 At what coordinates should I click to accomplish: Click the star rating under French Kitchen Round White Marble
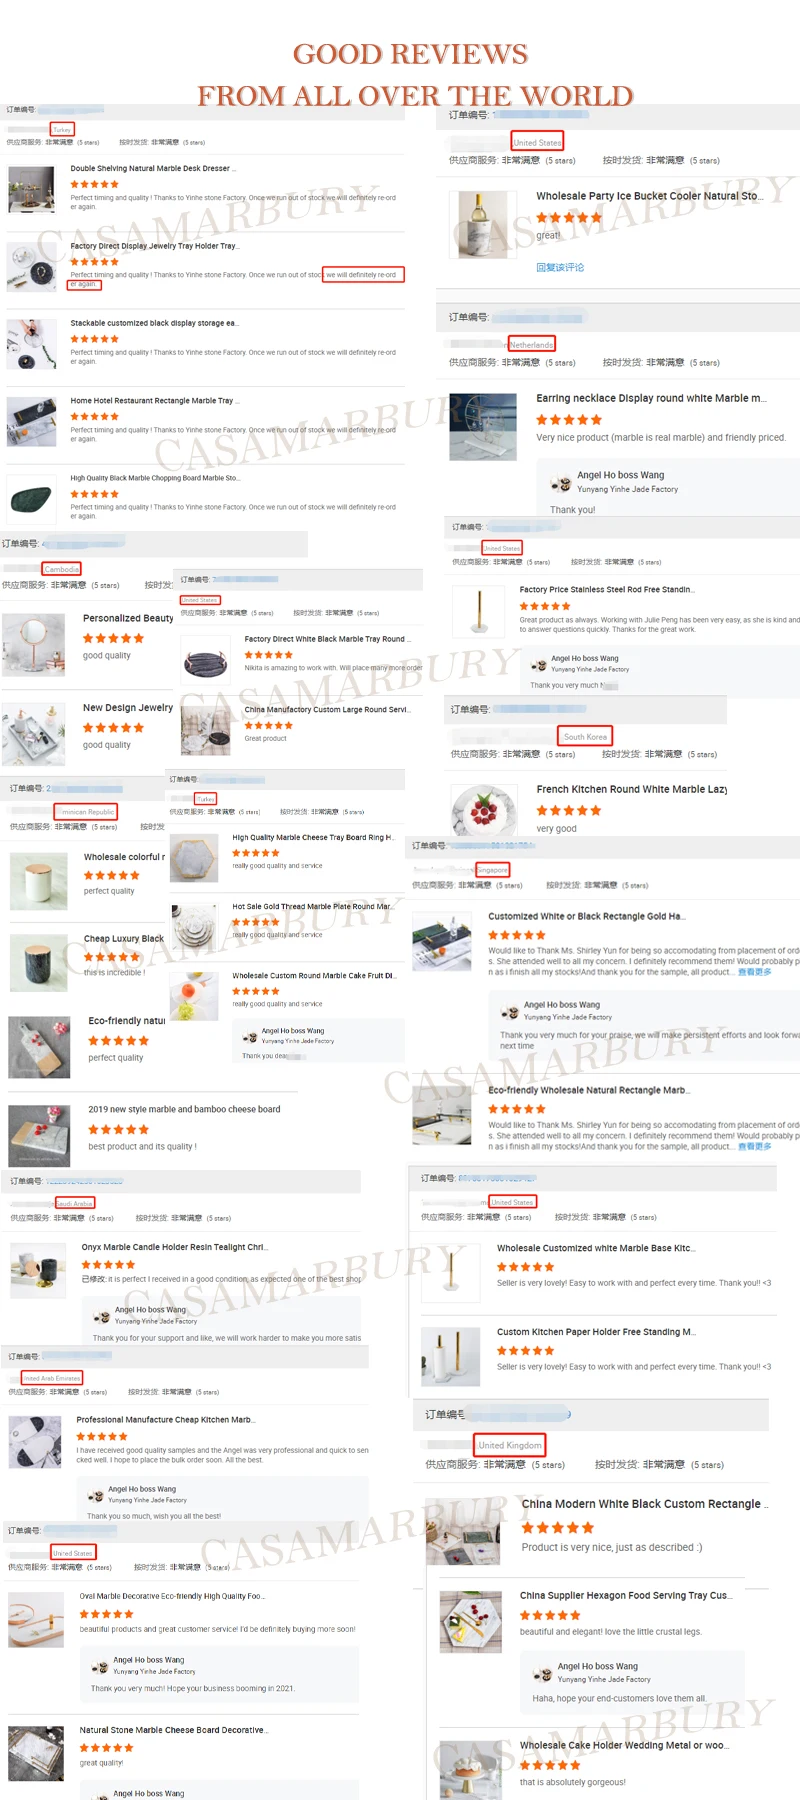tap(569, 811)
